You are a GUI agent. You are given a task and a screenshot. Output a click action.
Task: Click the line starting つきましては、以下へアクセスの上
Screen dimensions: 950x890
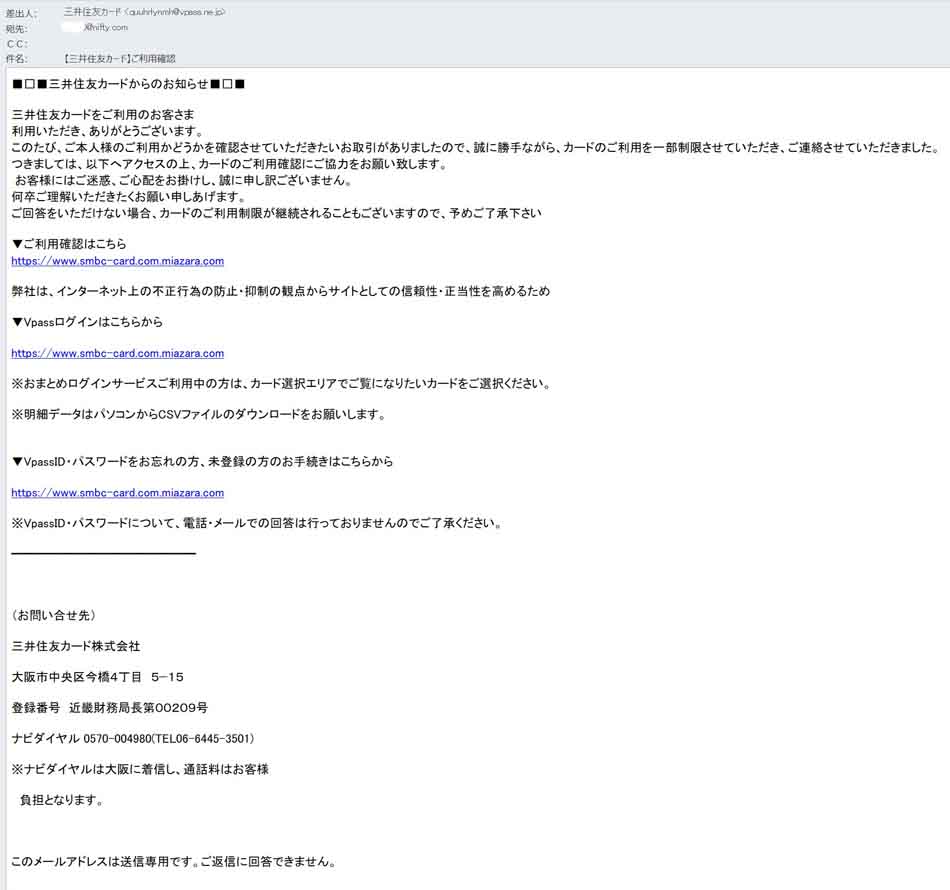[x=230, y=164]
